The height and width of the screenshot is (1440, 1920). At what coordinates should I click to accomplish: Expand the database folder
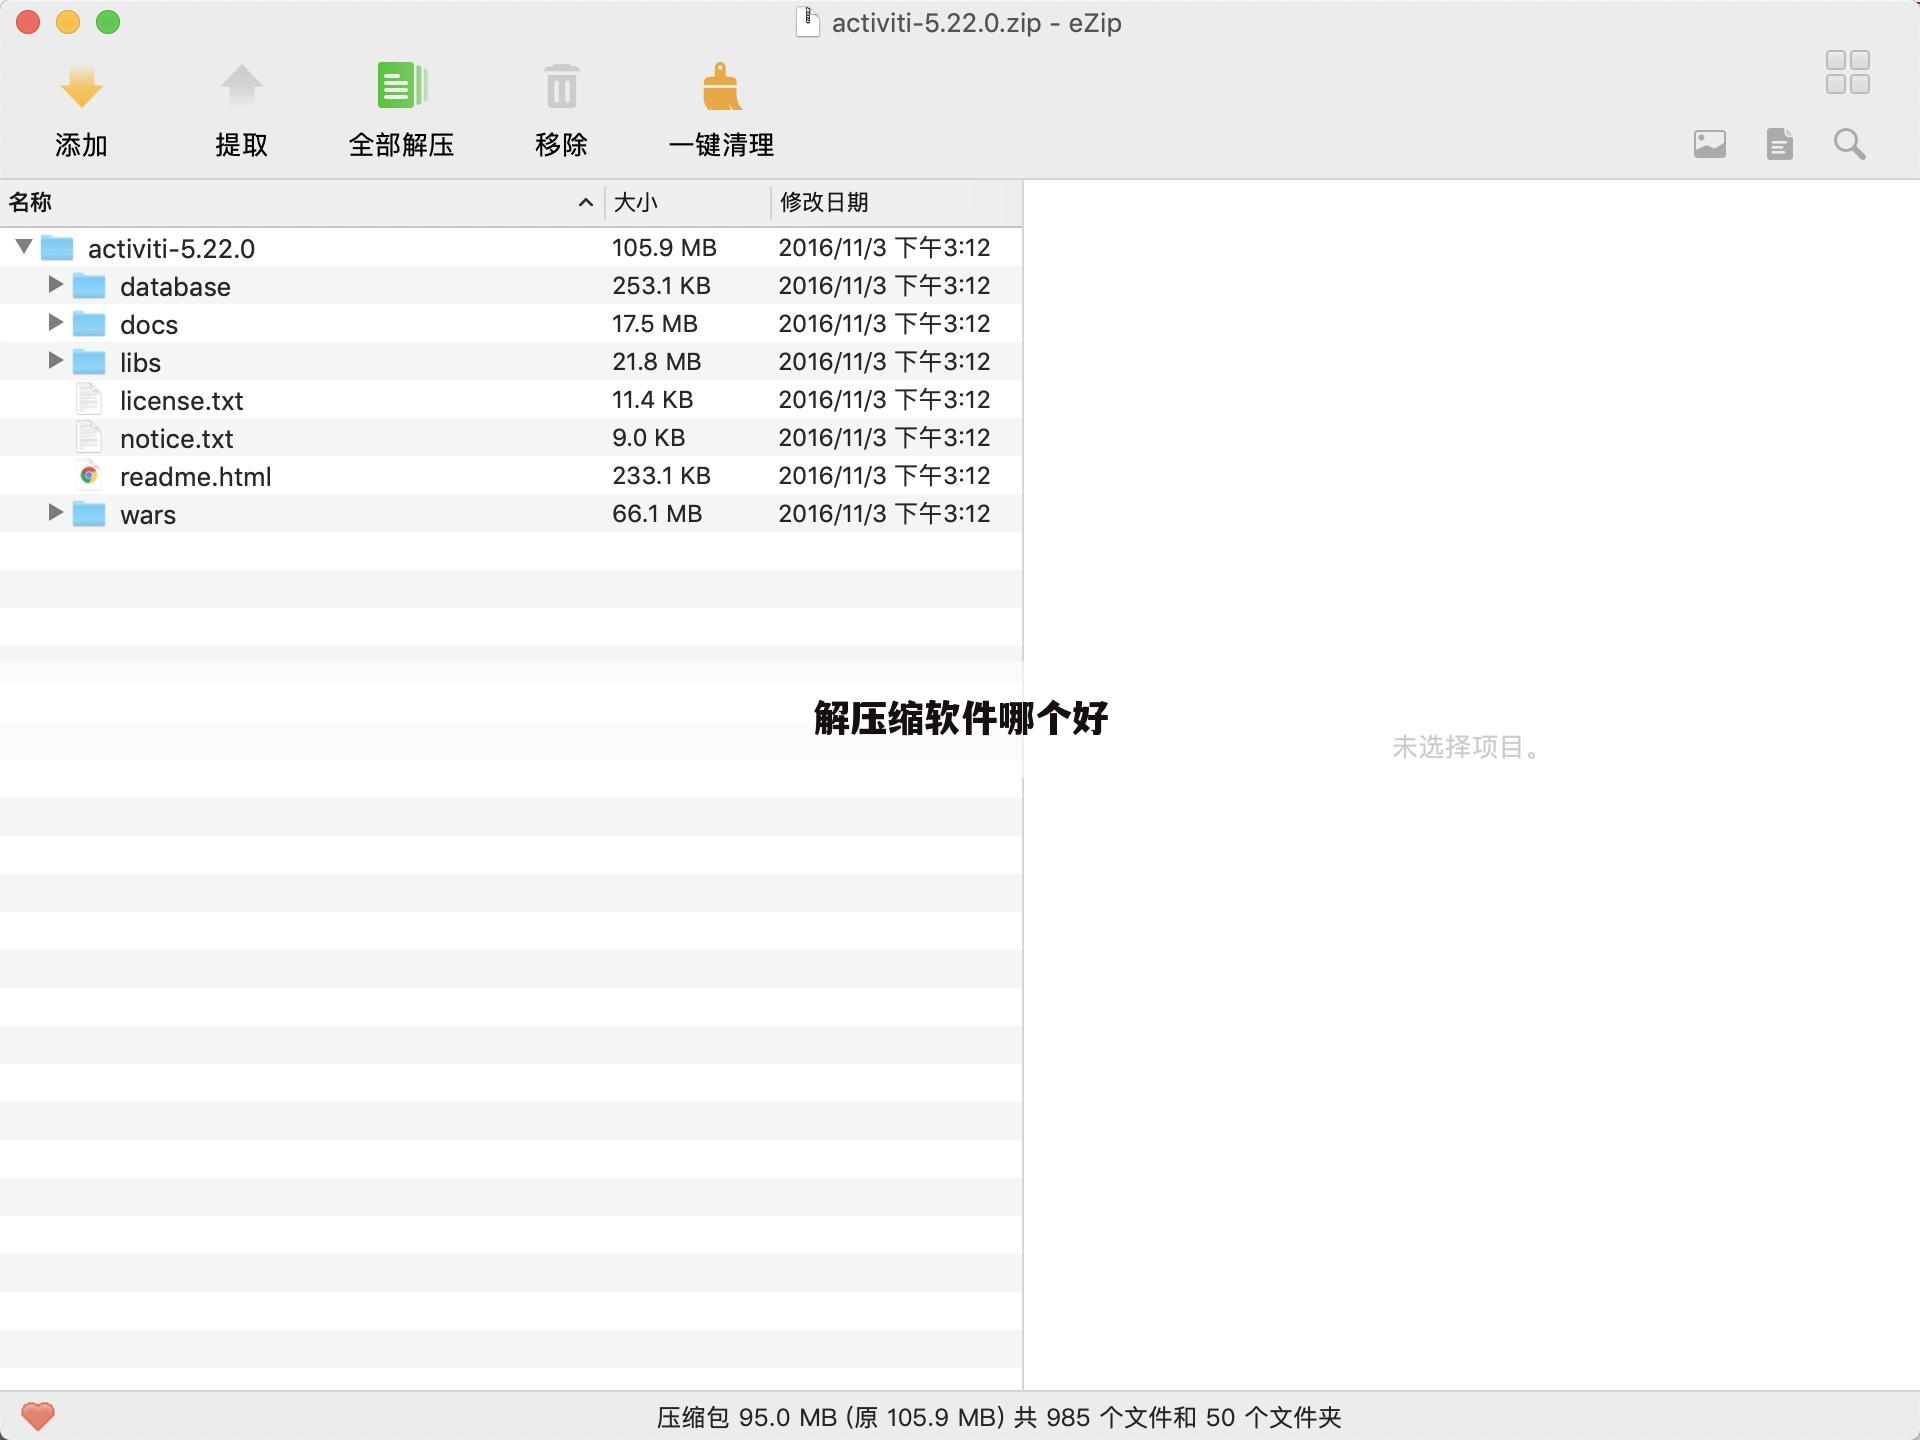tap(55, 284)
